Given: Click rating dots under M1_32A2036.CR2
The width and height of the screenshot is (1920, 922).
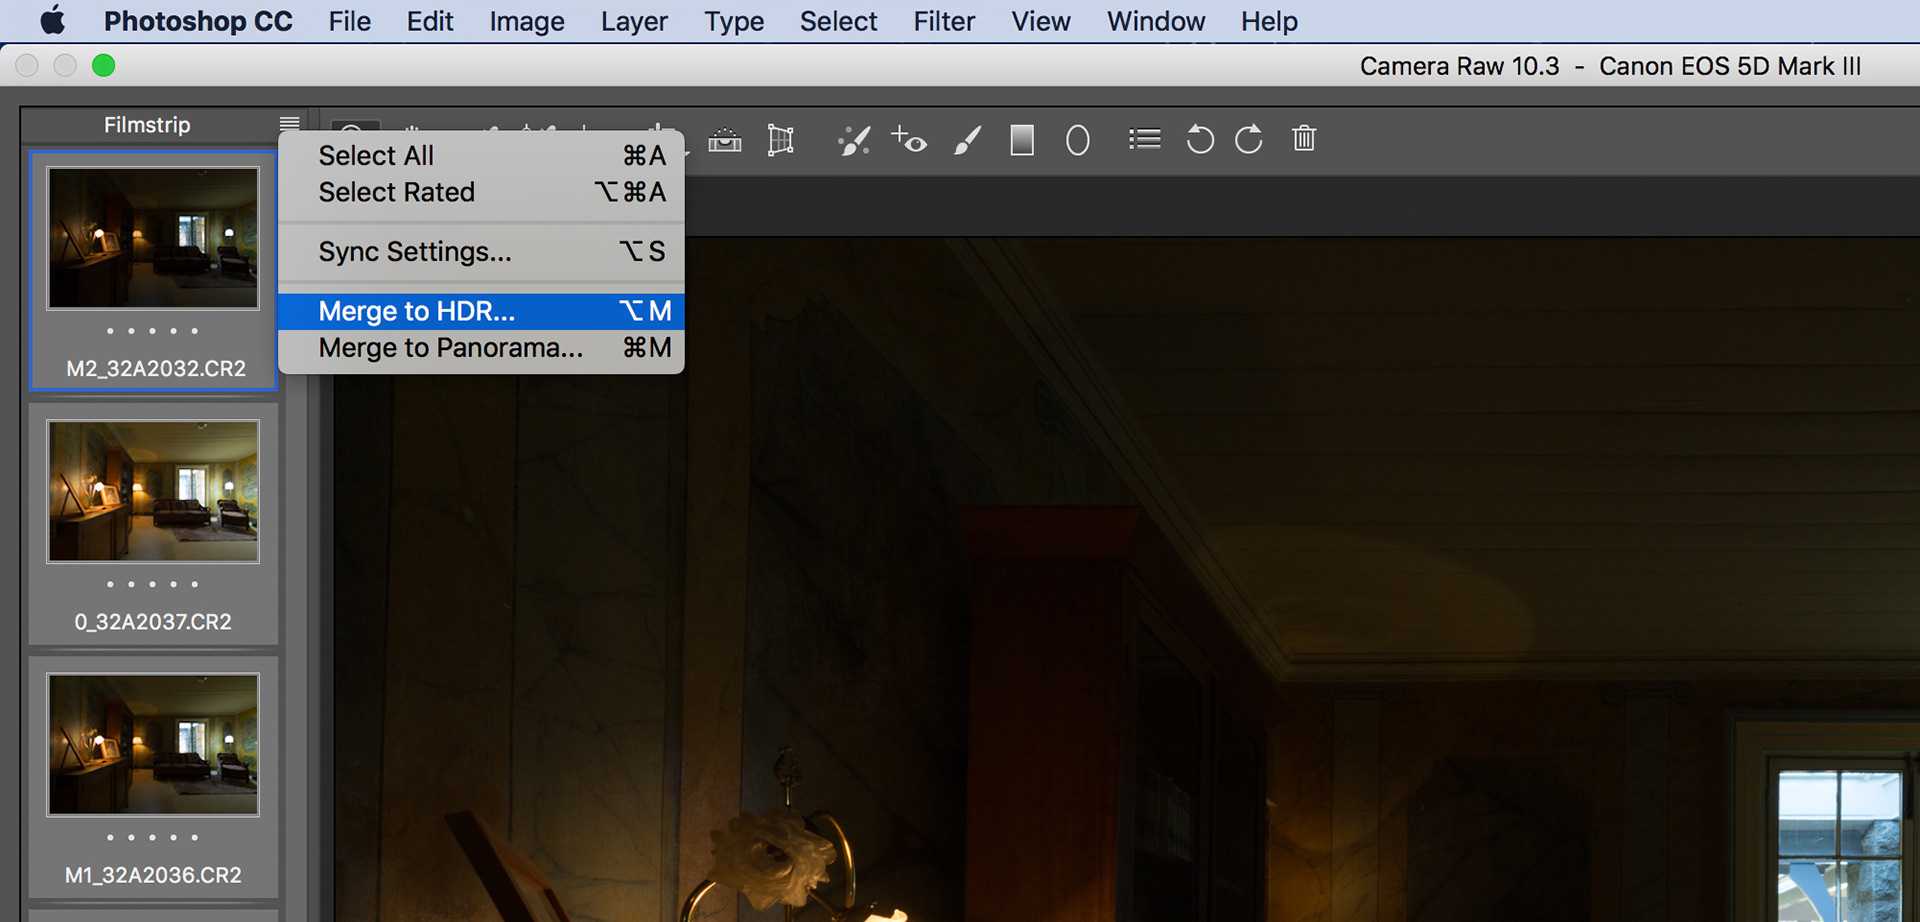Looking at the screenshot, I should tap(152, 837).
